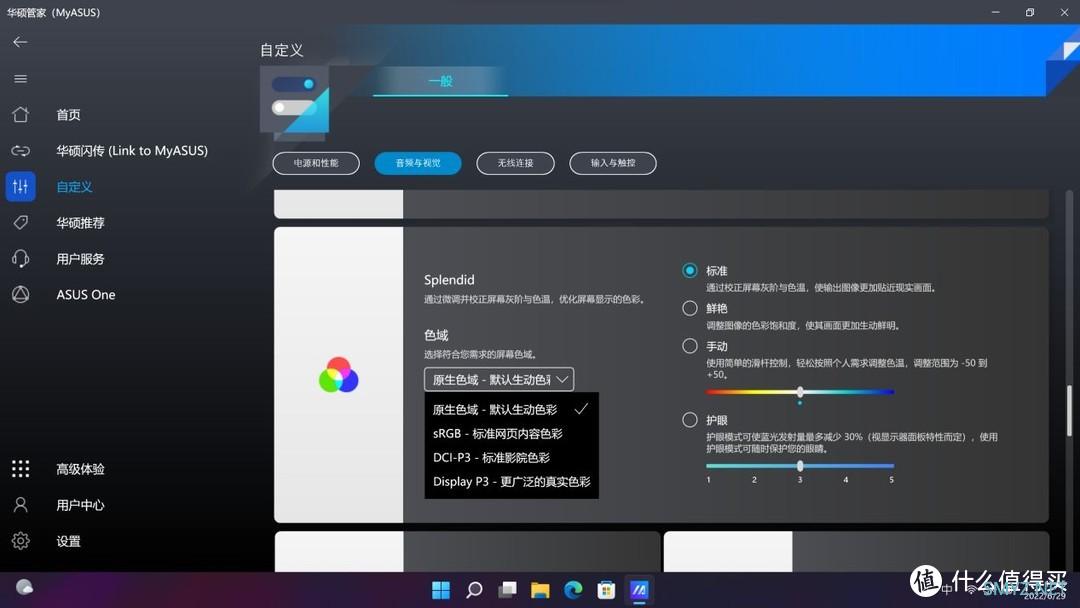Select the 自定义 sliders icon
Viewport: 1080px width, 608px height.
pos(21,187)
